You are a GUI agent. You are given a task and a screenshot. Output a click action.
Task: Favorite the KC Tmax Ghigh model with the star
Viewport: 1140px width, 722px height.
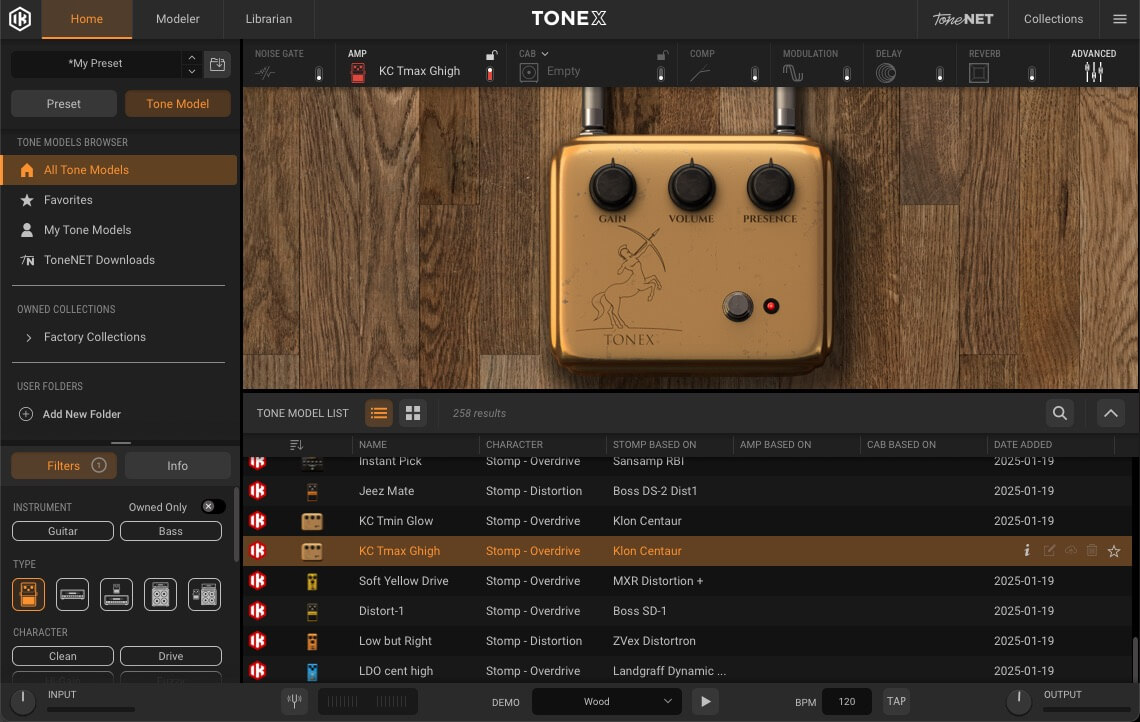pos(1114,550)
